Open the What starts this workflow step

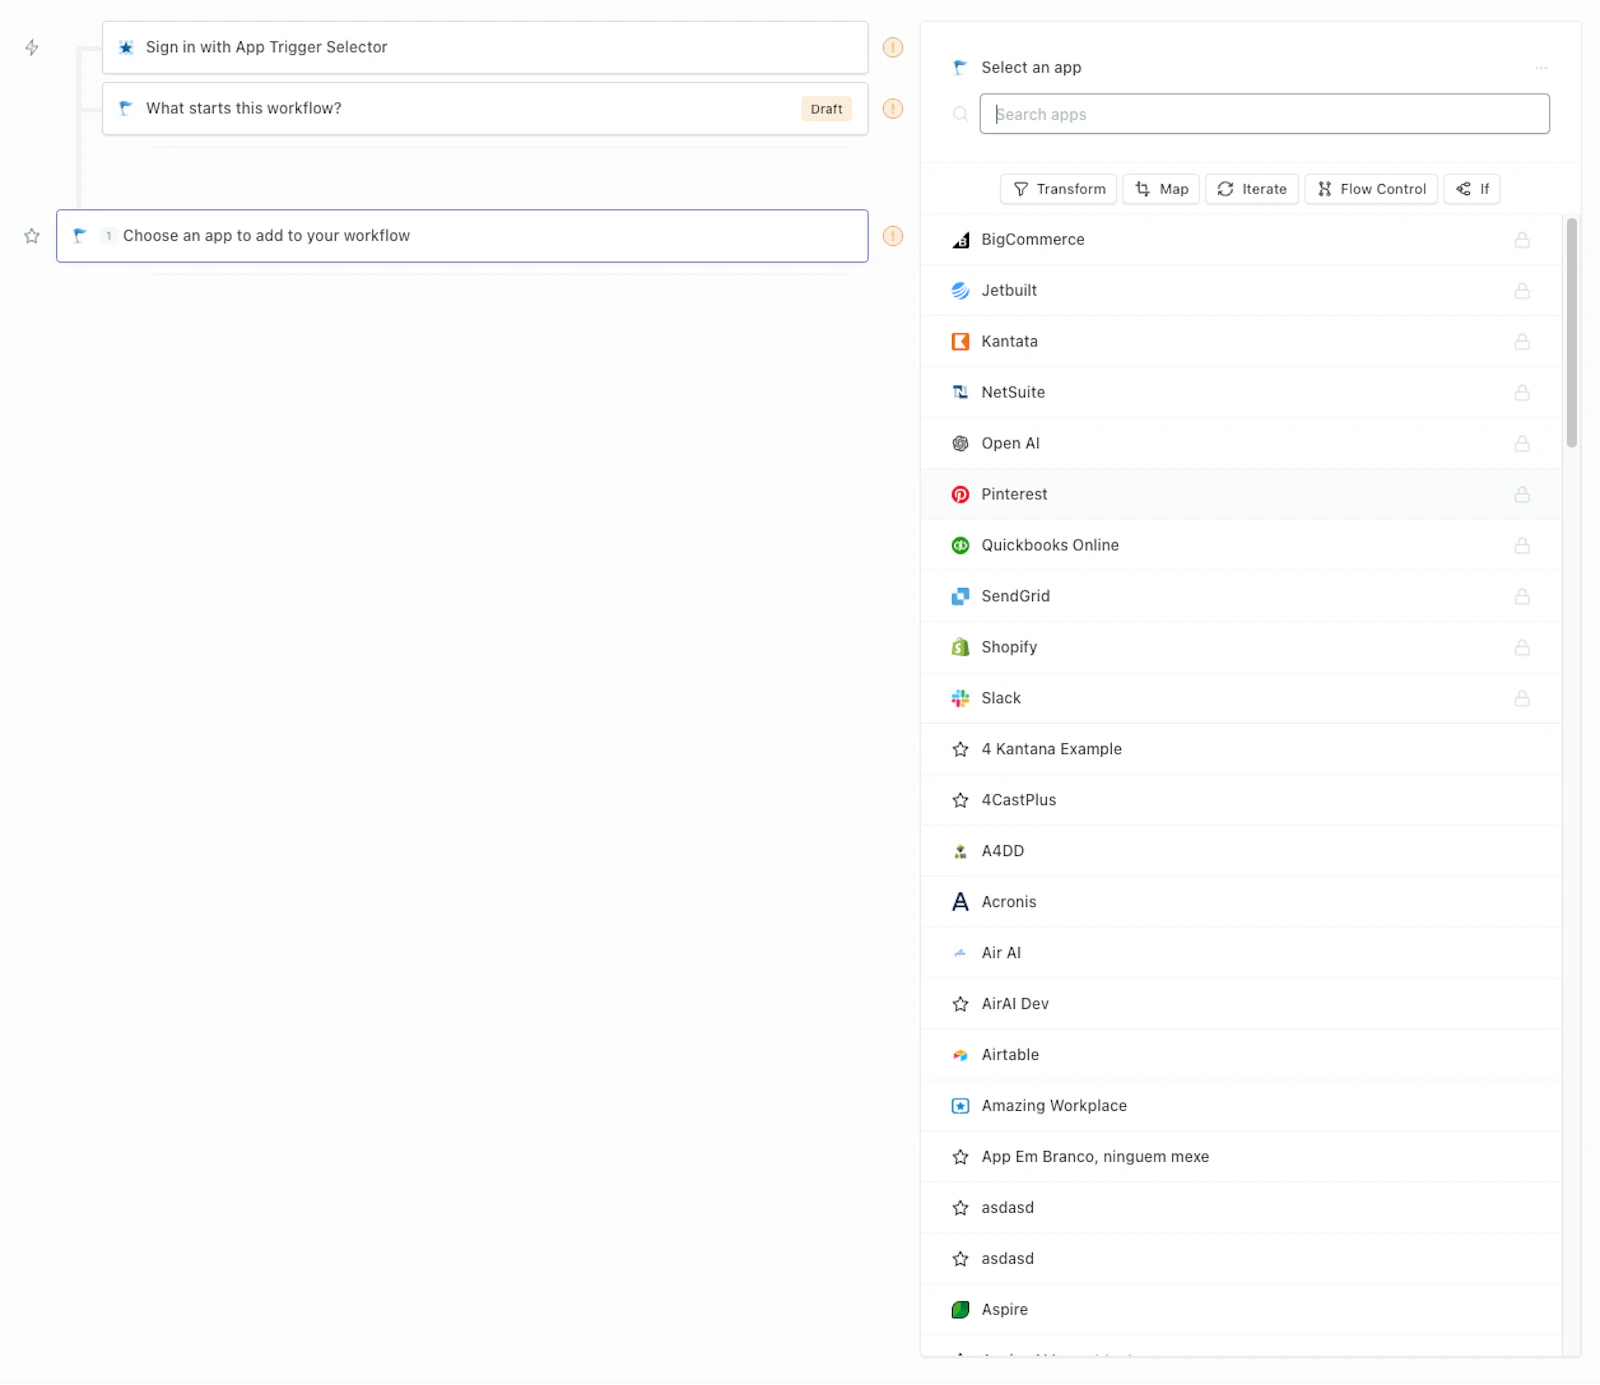[x=485, y=108]
